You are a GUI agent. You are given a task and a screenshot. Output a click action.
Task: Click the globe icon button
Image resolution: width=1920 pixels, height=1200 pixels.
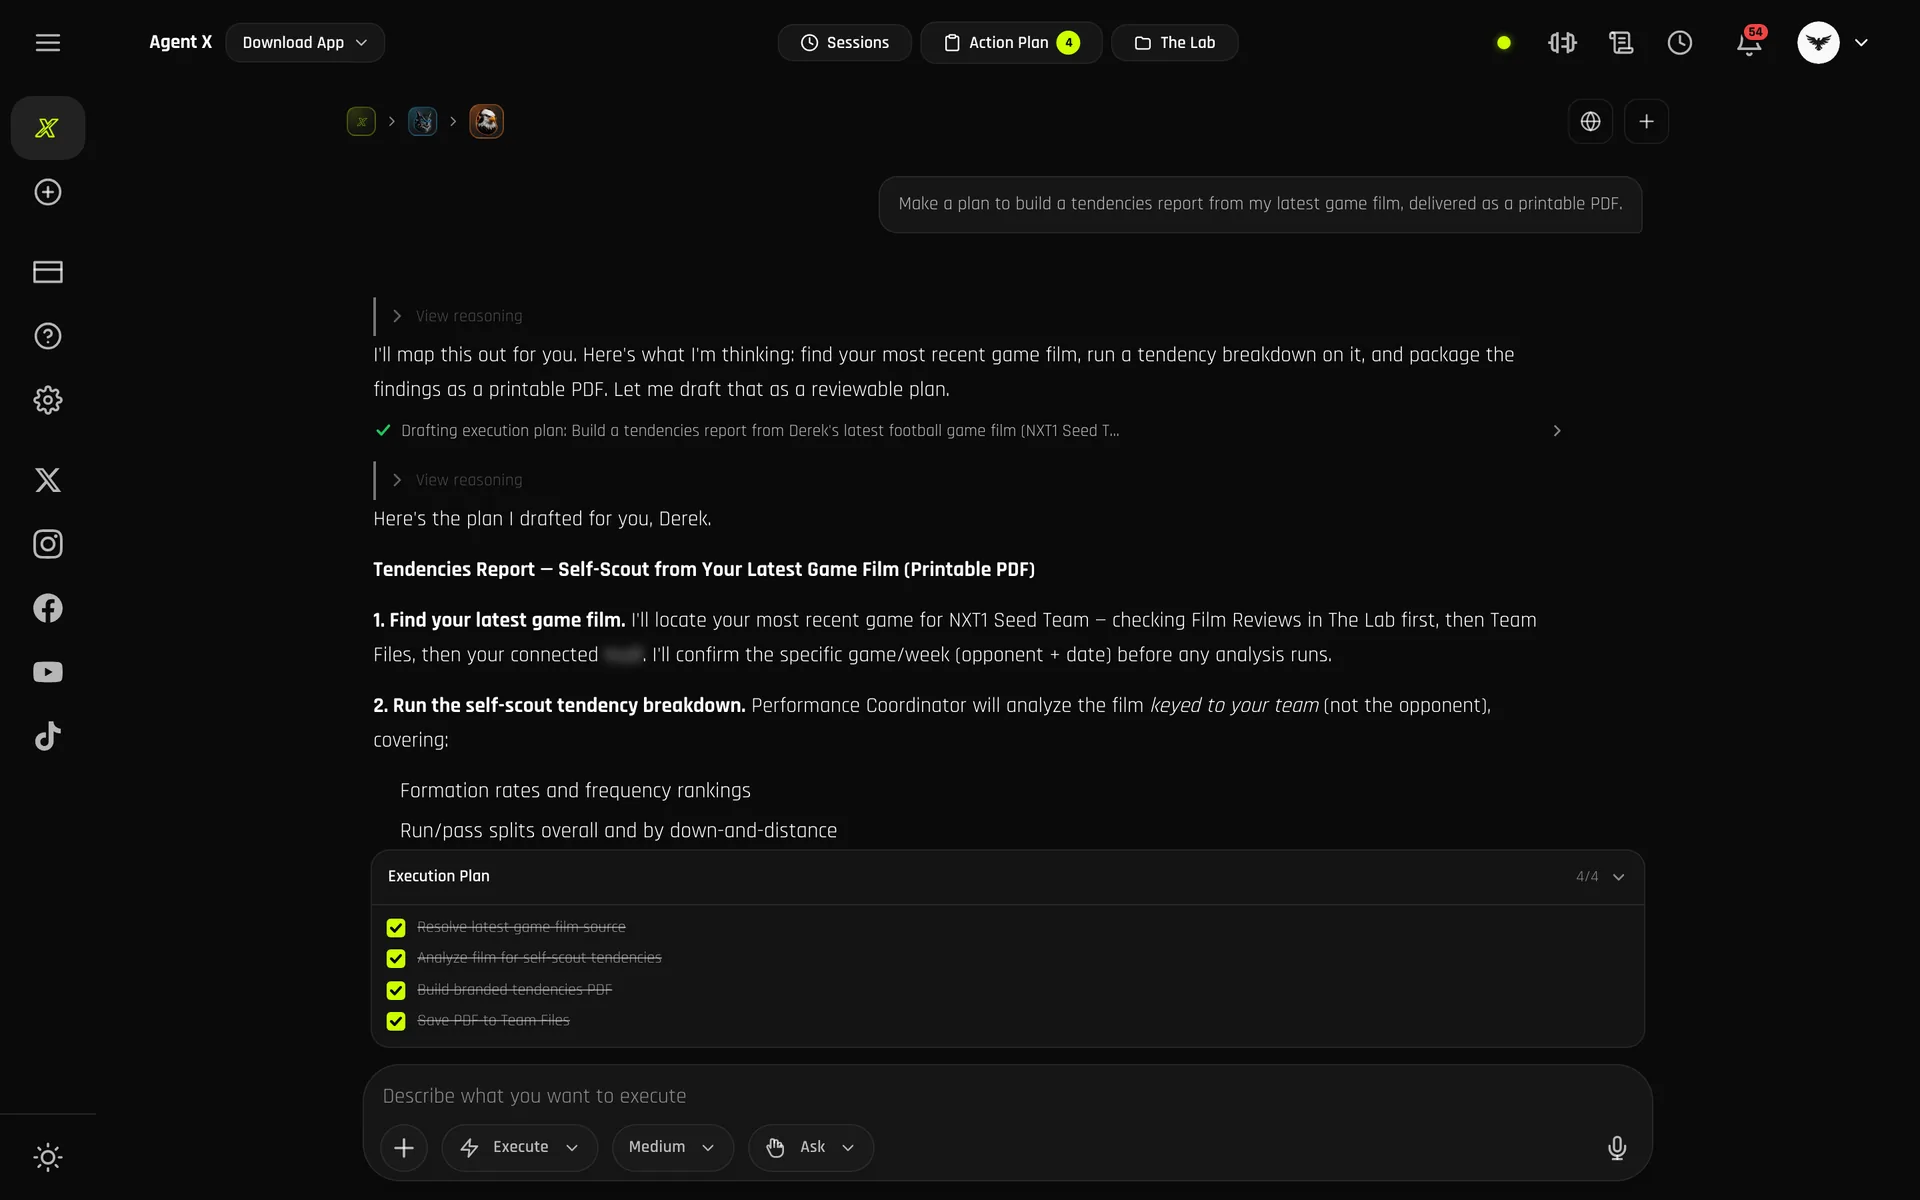[x=1590, y=121]
